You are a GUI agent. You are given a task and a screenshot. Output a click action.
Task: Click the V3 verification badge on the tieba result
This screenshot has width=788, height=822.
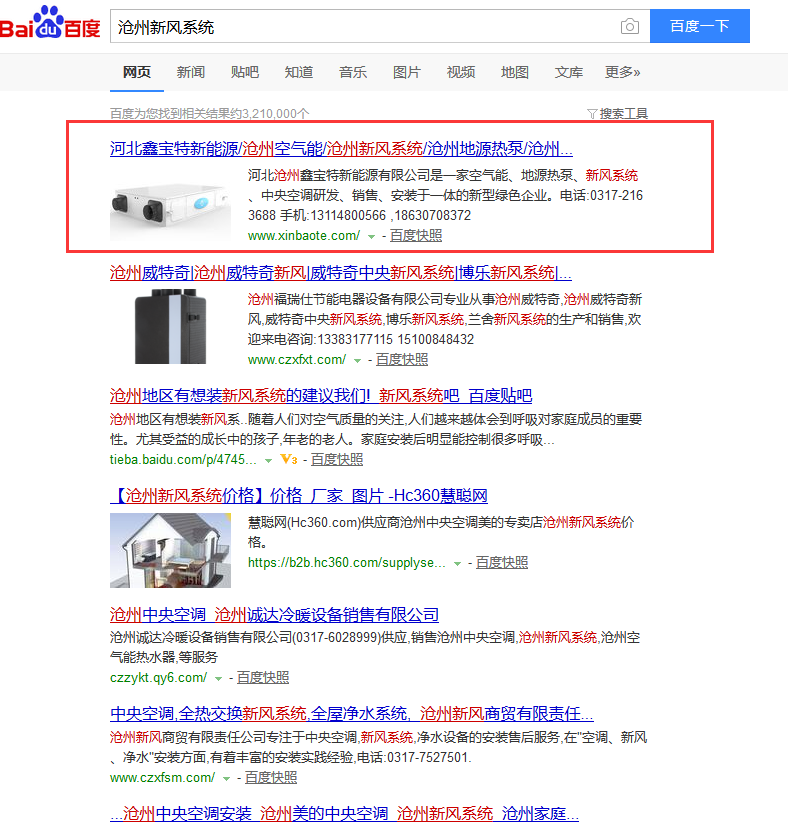coord(288,460)
